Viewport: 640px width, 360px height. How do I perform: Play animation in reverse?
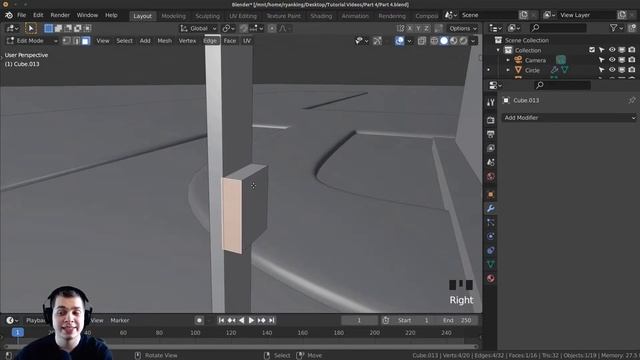click(x=241, y=320)
